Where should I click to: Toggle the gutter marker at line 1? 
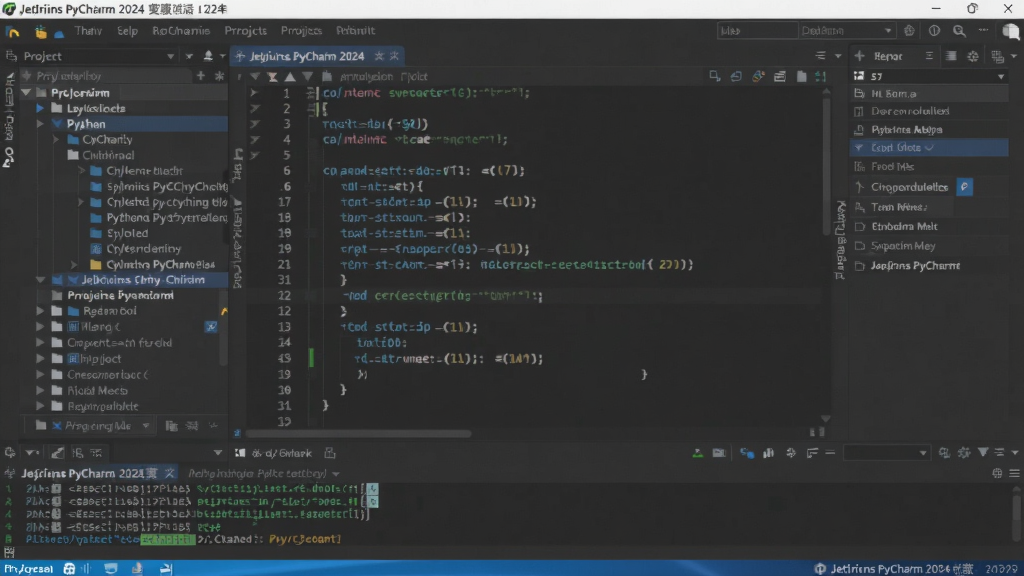(254, 93)
